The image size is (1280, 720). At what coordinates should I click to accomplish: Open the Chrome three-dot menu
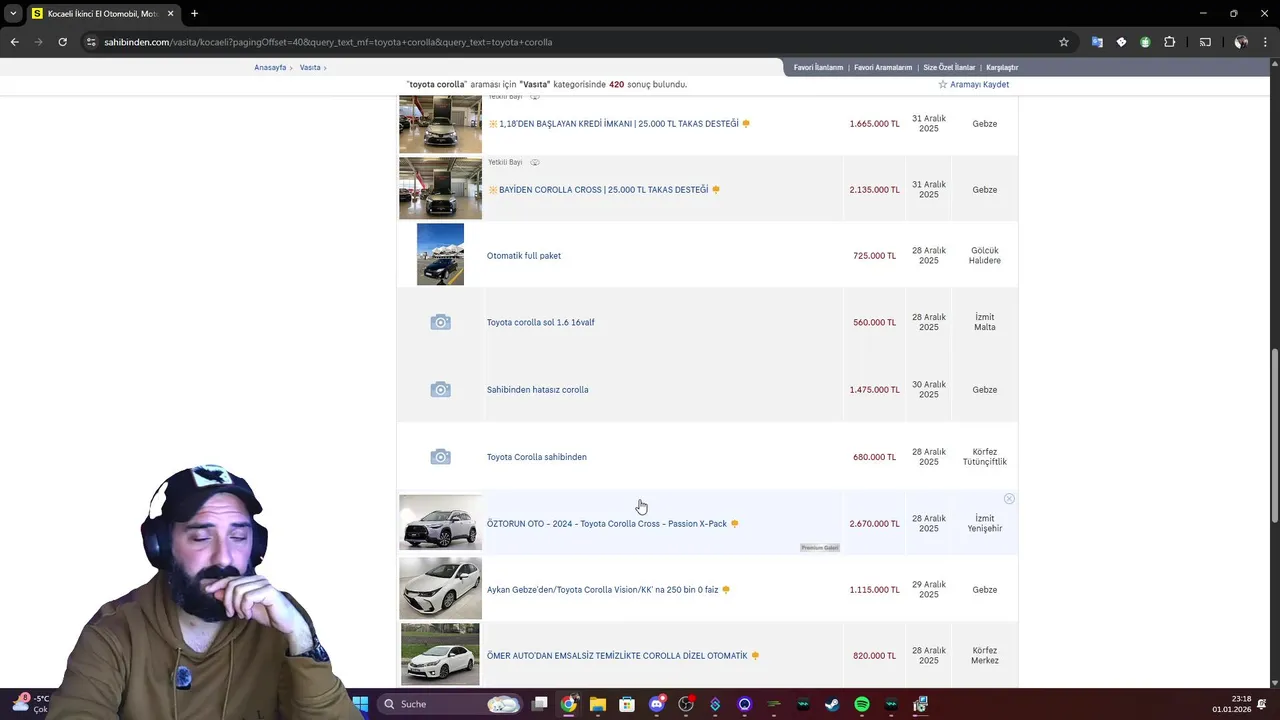[1266, 42]
